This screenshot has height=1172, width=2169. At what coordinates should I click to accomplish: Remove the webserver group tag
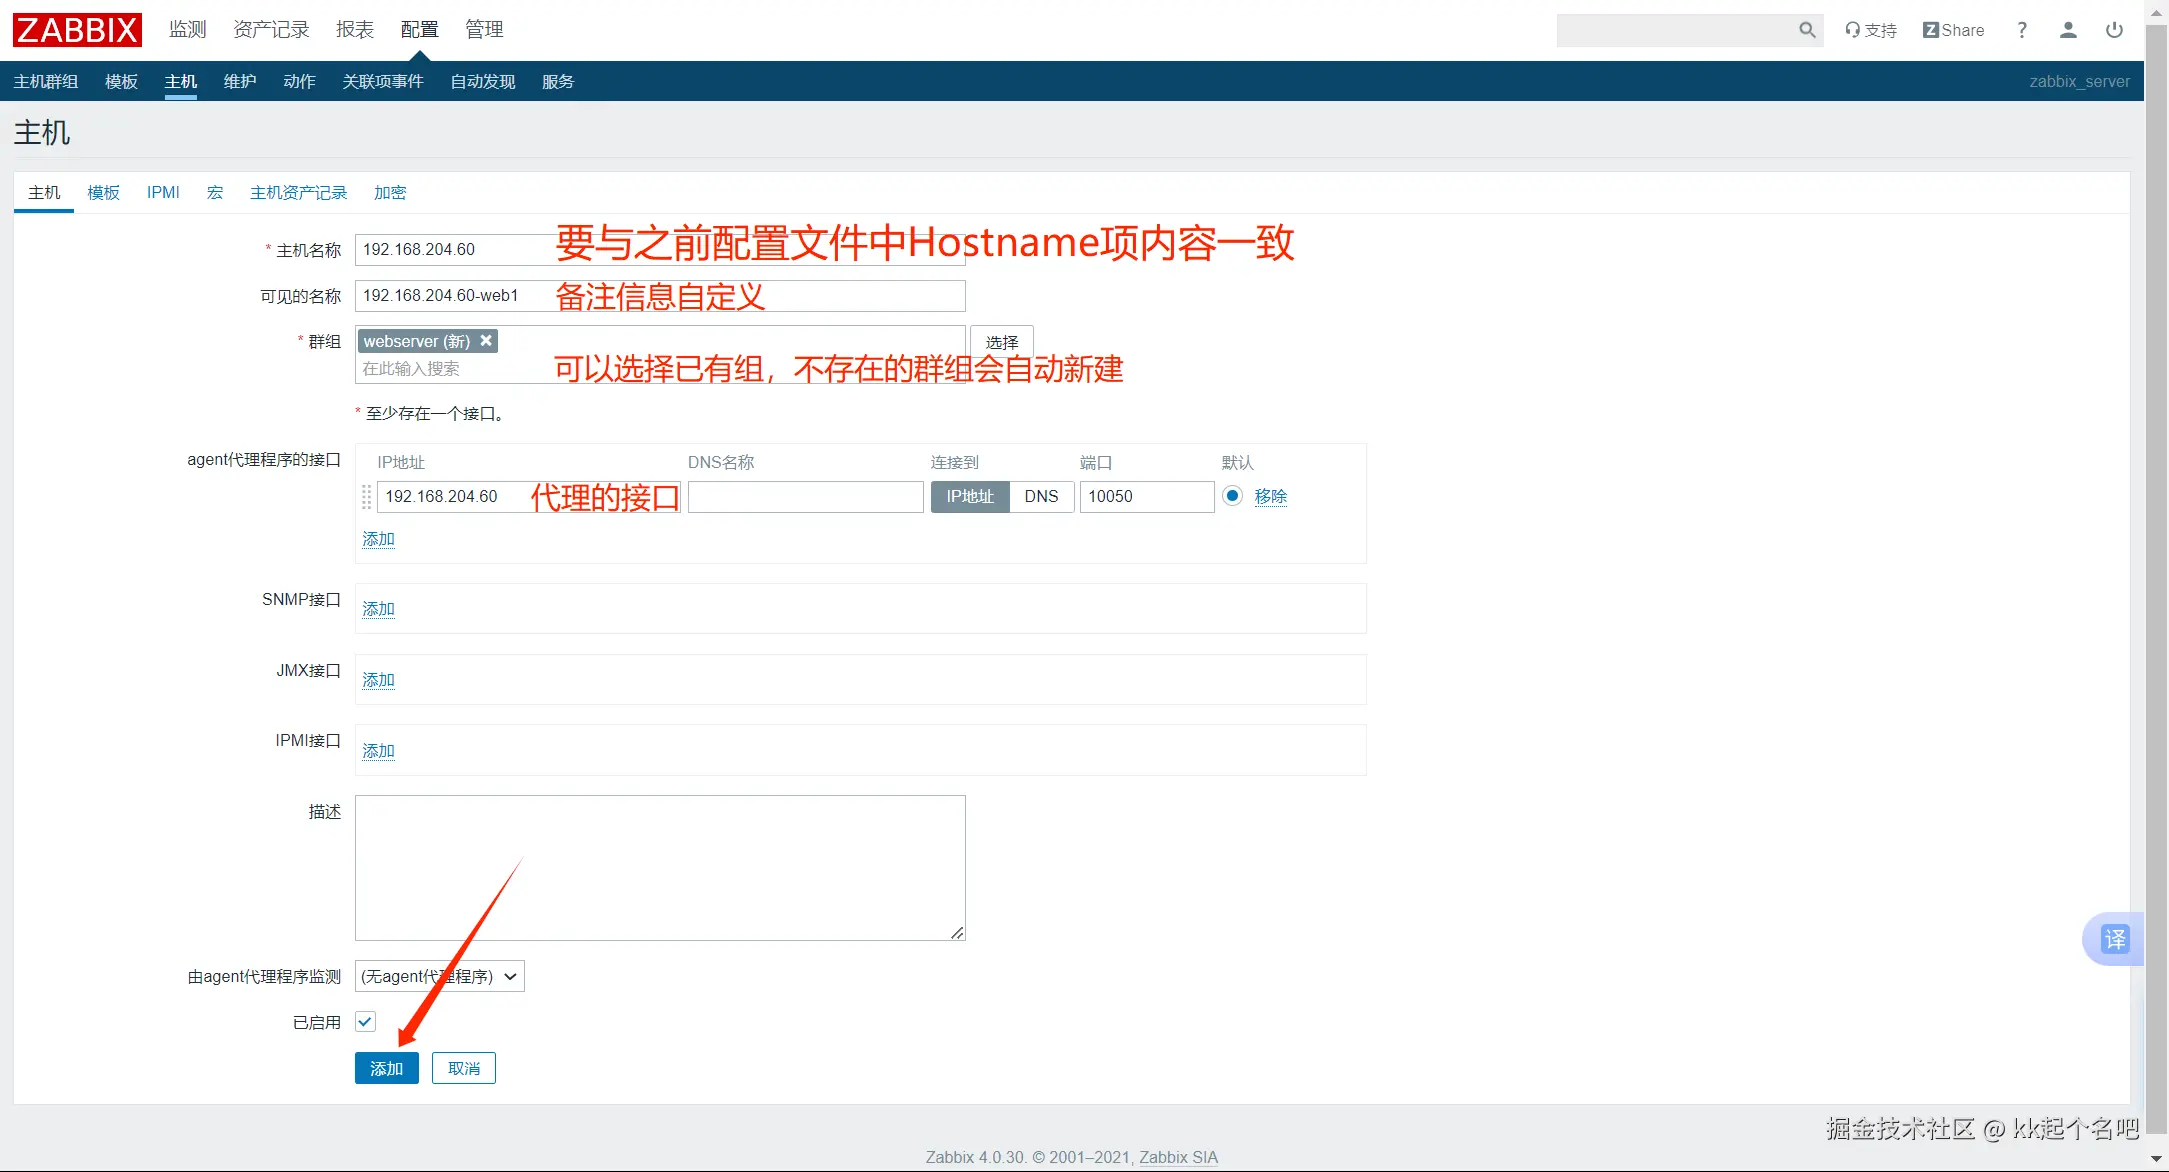point(486,341)
